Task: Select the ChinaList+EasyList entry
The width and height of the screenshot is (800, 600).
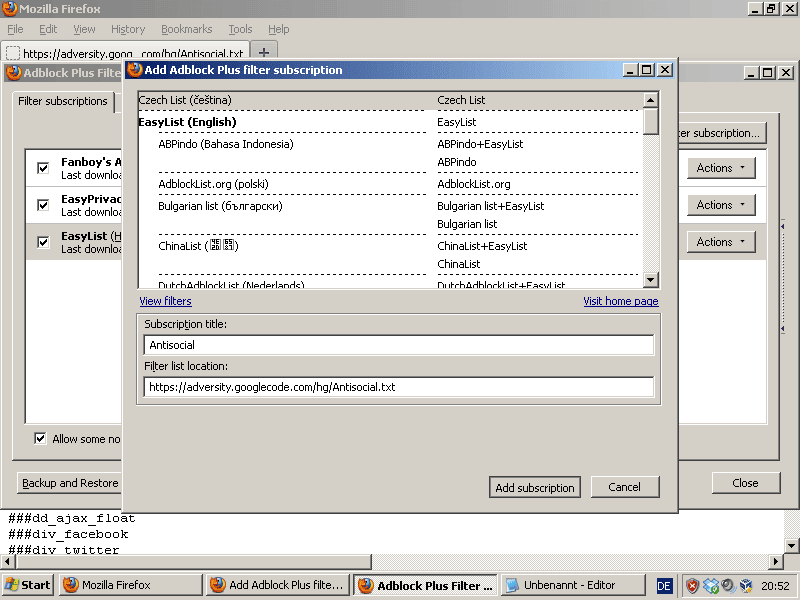Action: [x=482, y=246]
